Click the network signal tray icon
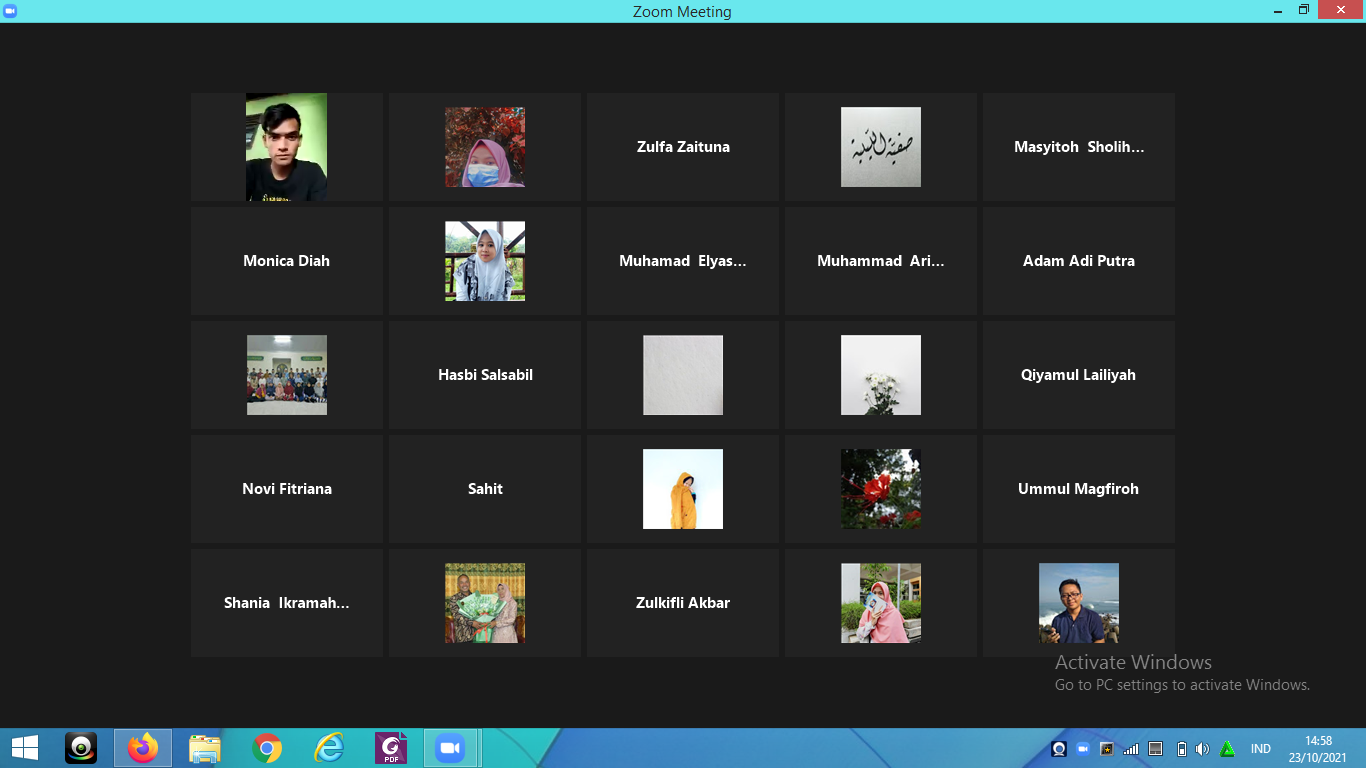Image resolution: width=1366 pixels, height=768 pixels. [x=1131, y=749]
